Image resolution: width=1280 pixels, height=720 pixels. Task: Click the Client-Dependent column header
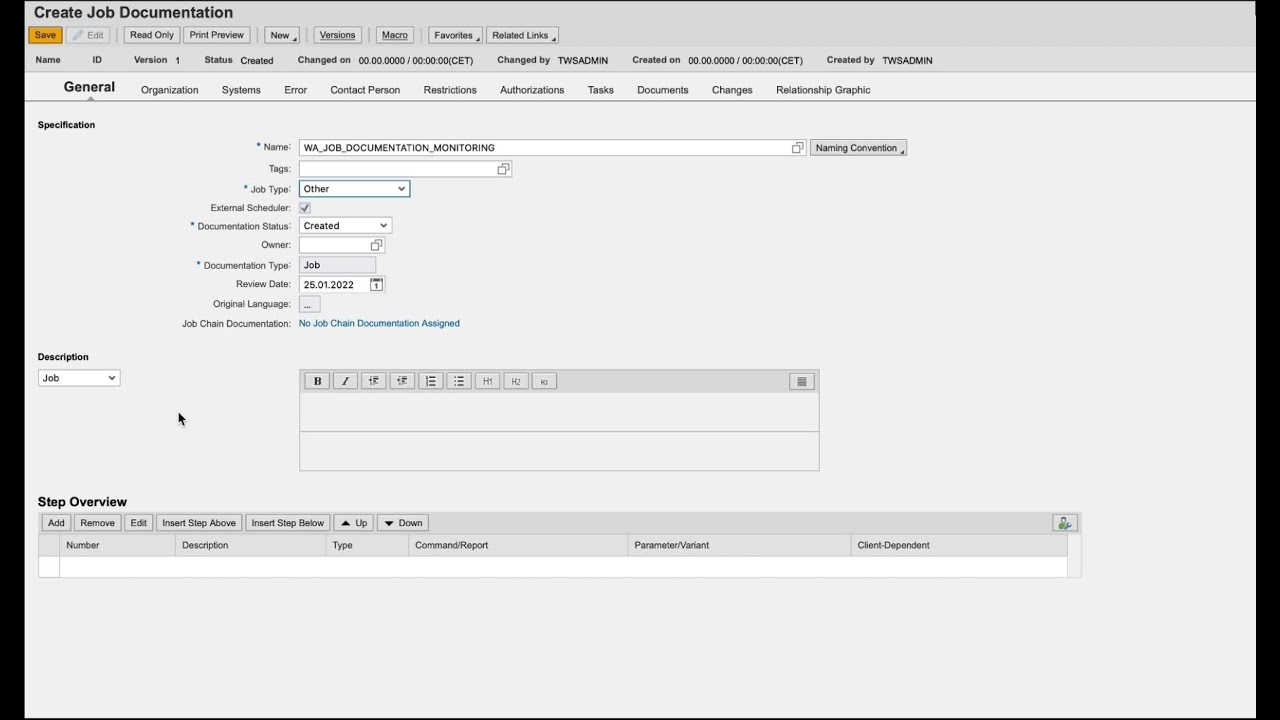click(x=959, y=545)
